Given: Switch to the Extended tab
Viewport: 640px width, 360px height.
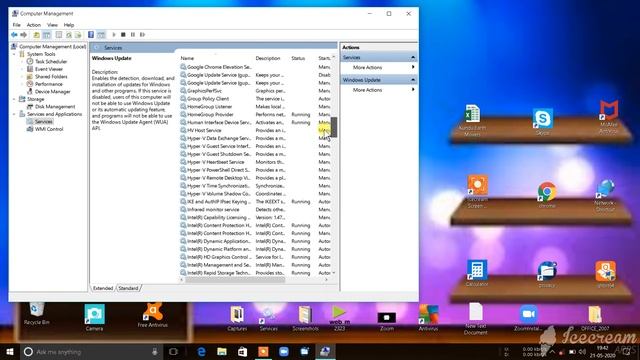Looking at the screenshot, I should 103,288.
